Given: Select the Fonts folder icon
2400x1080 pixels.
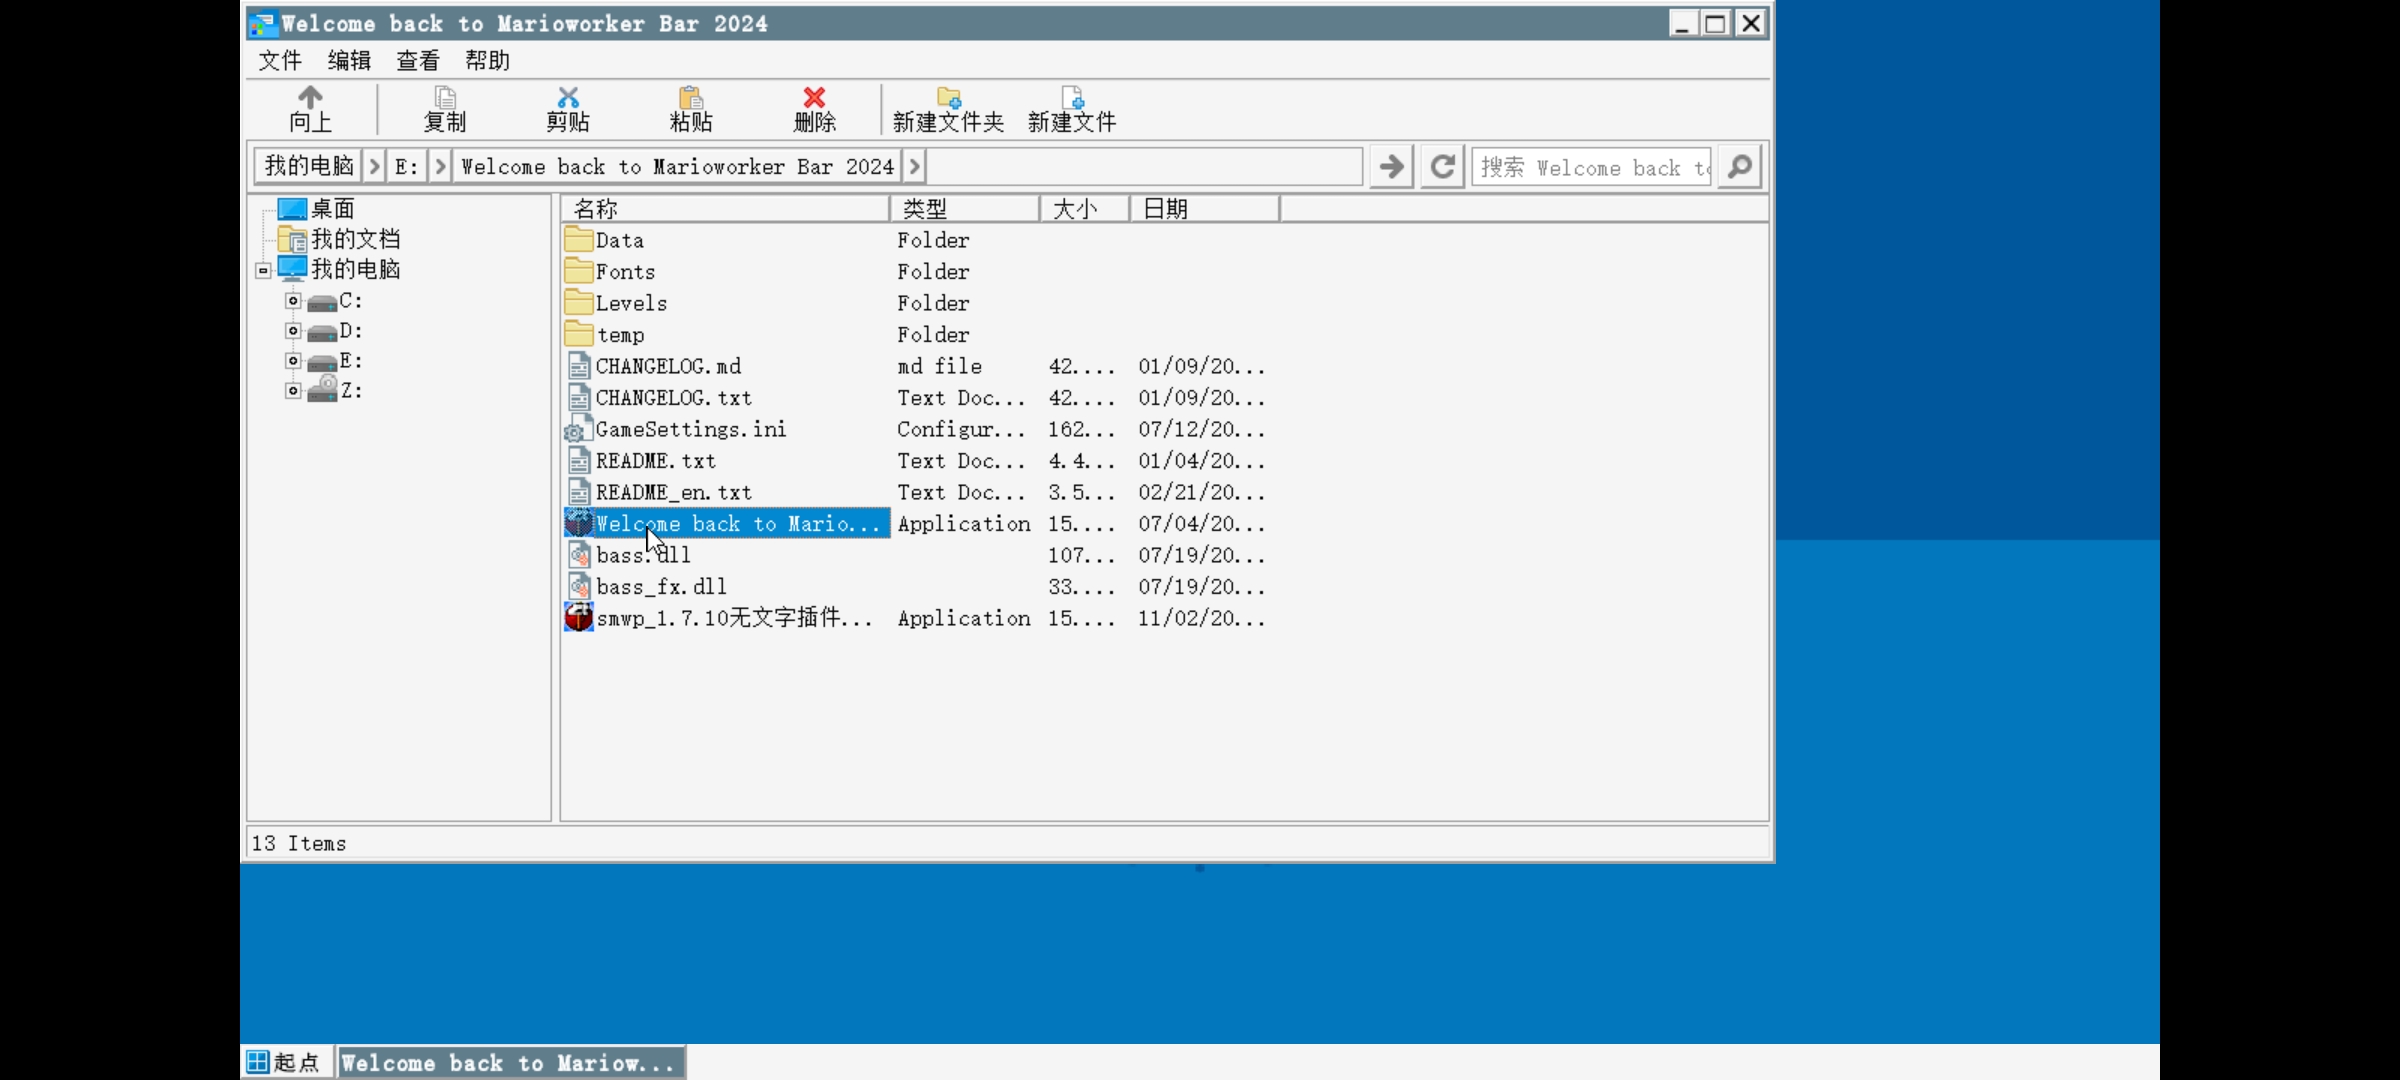Looking at the screenshot, I should click(x=578, y=271).
